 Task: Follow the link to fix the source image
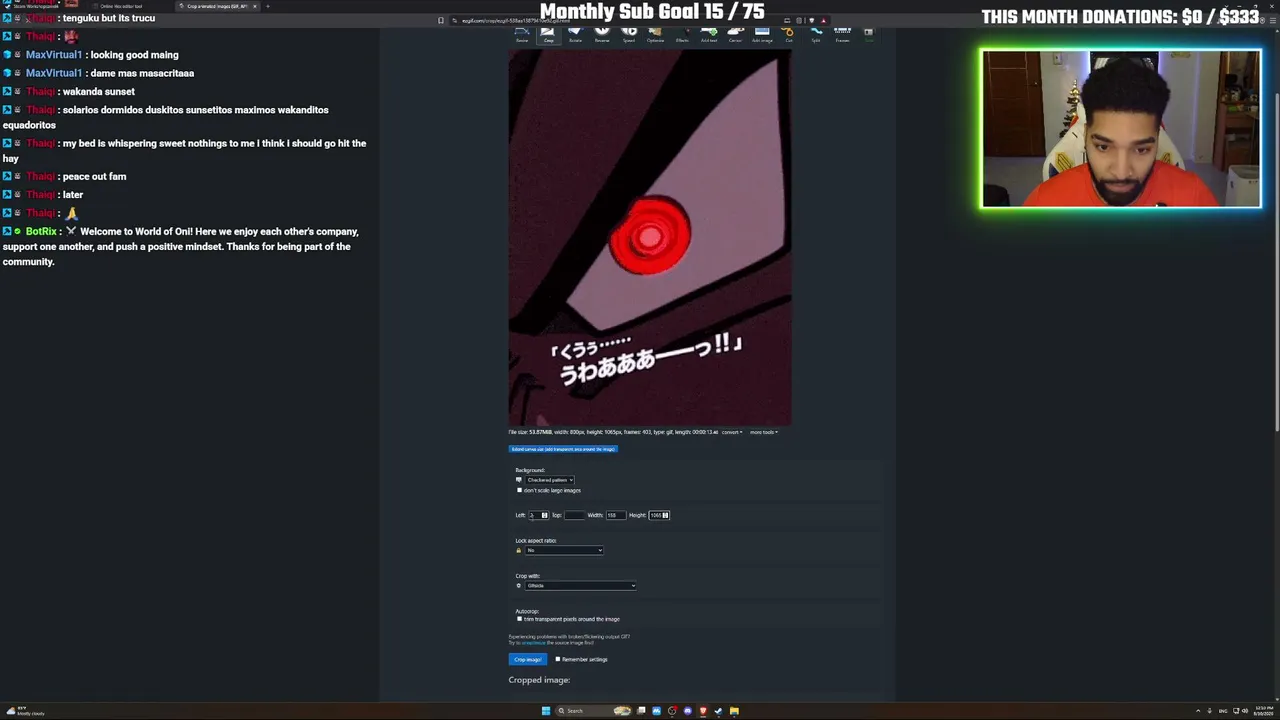pos(534,642)
